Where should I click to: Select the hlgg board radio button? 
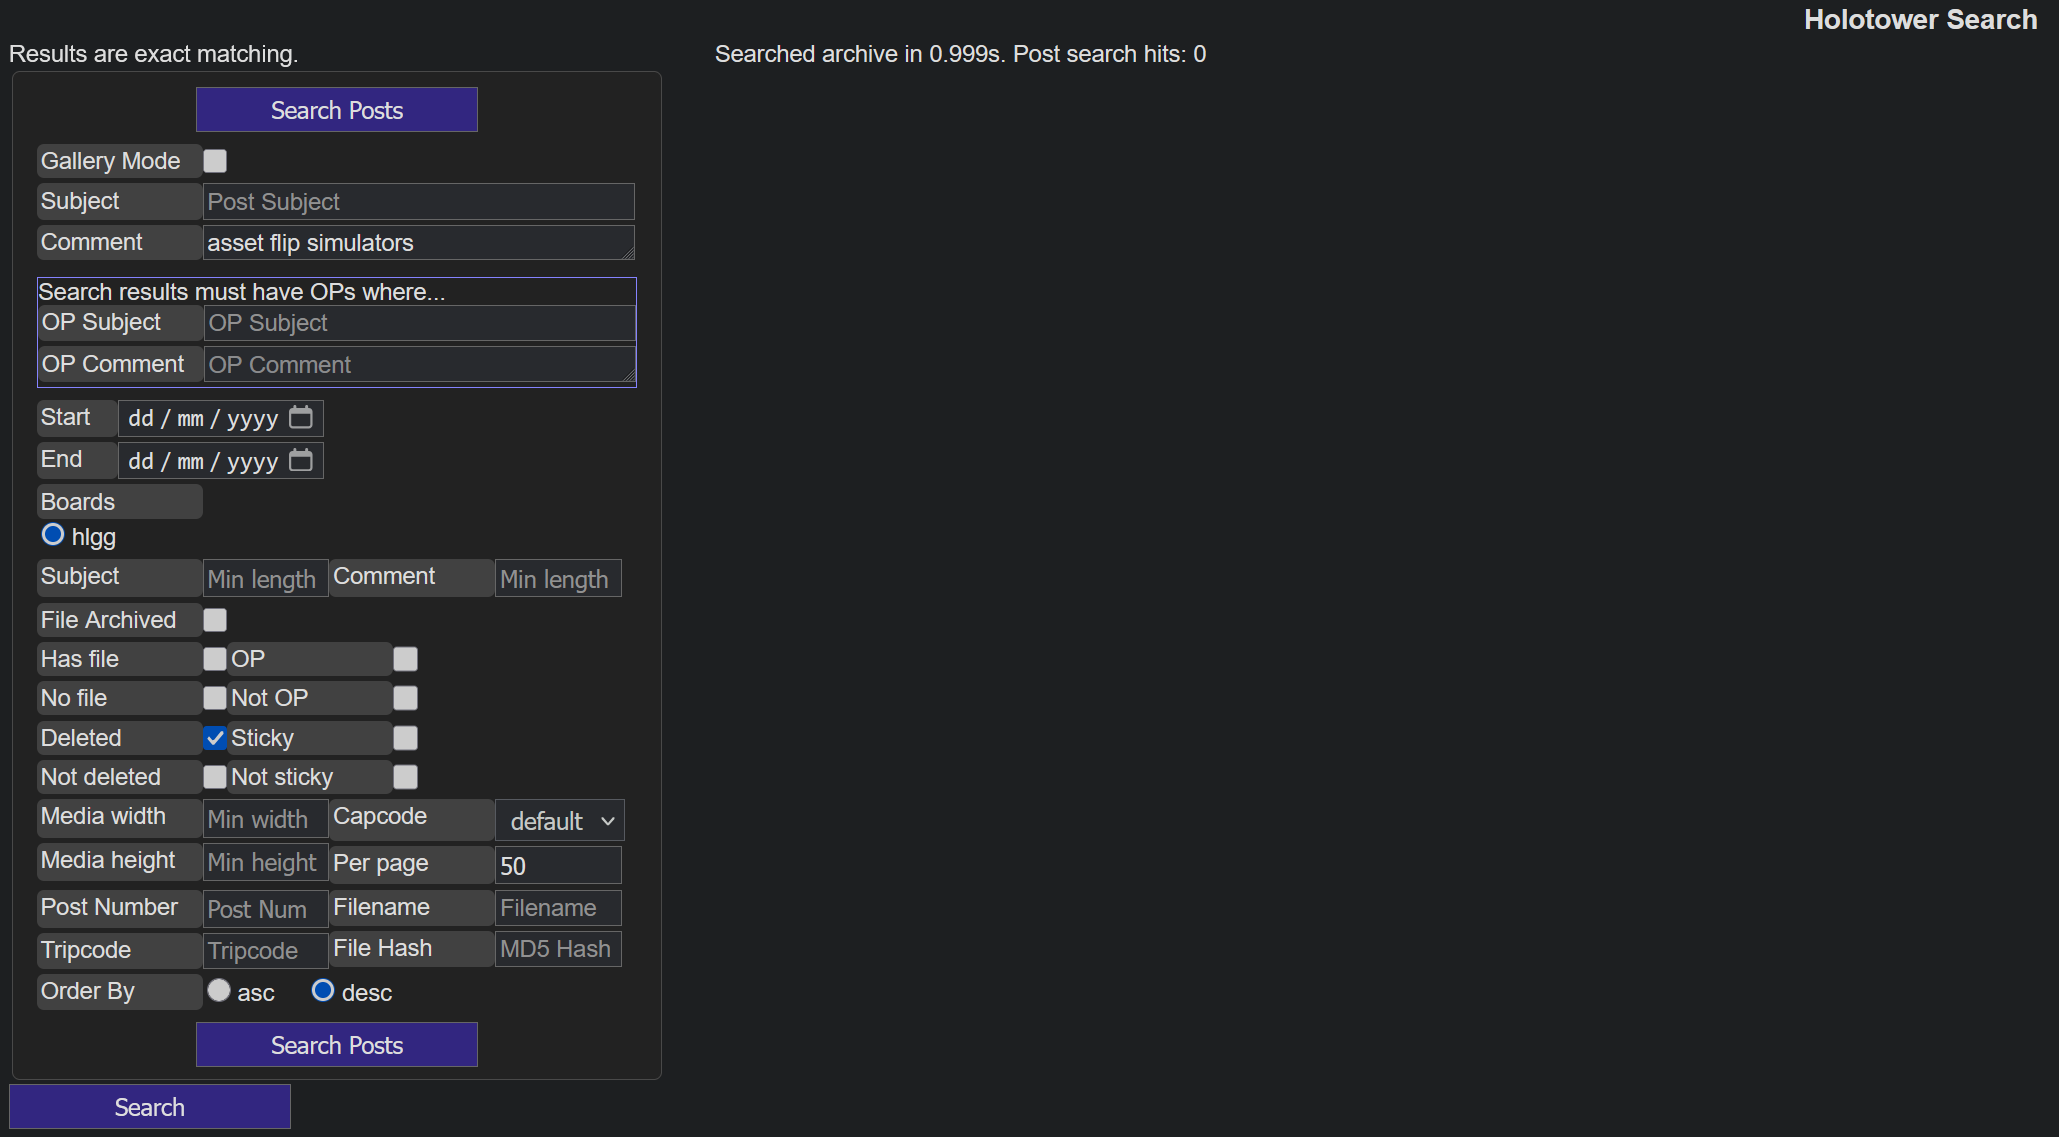53,535
